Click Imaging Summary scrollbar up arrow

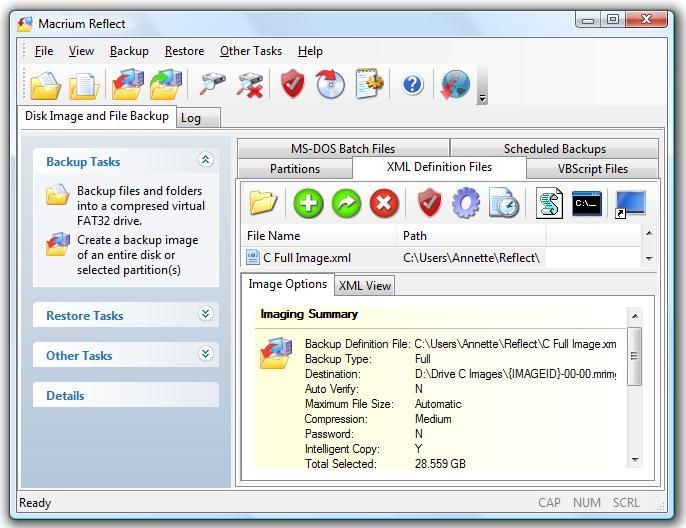tap(635, 316)
